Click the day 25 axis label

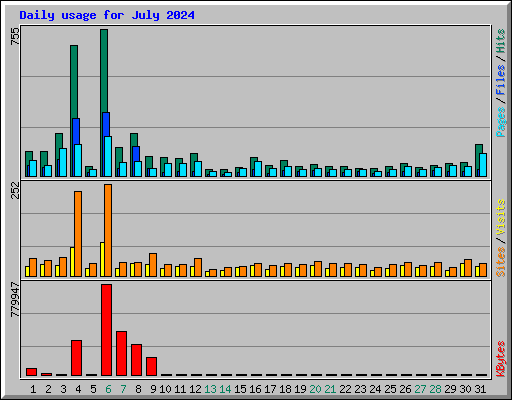click(x=390, y=389)
